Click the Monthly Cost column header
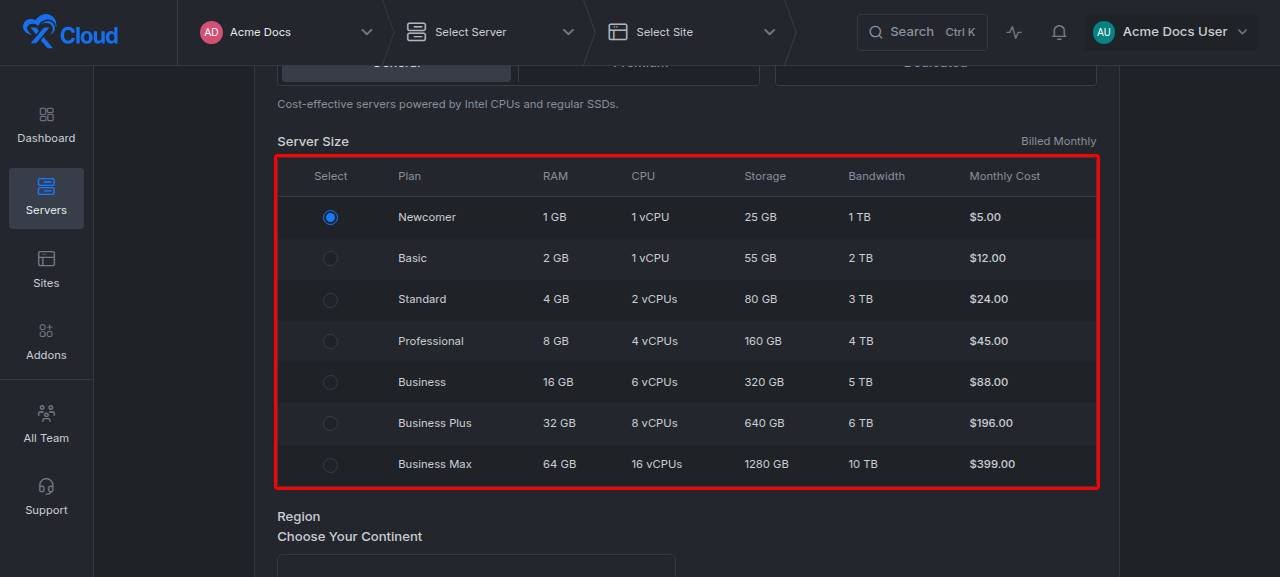1280x577 pixels. tap(1005, 176)
